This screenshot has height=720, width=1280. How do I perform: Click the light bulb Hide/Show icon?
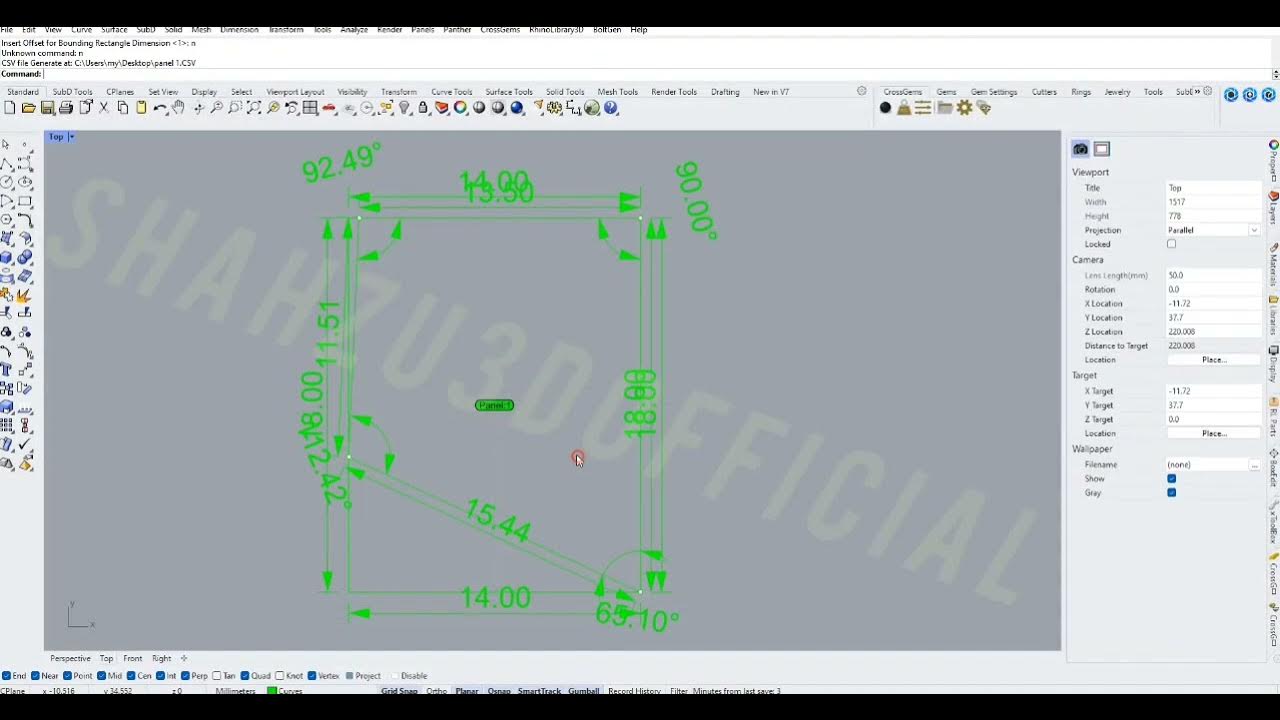click(404, 108)
